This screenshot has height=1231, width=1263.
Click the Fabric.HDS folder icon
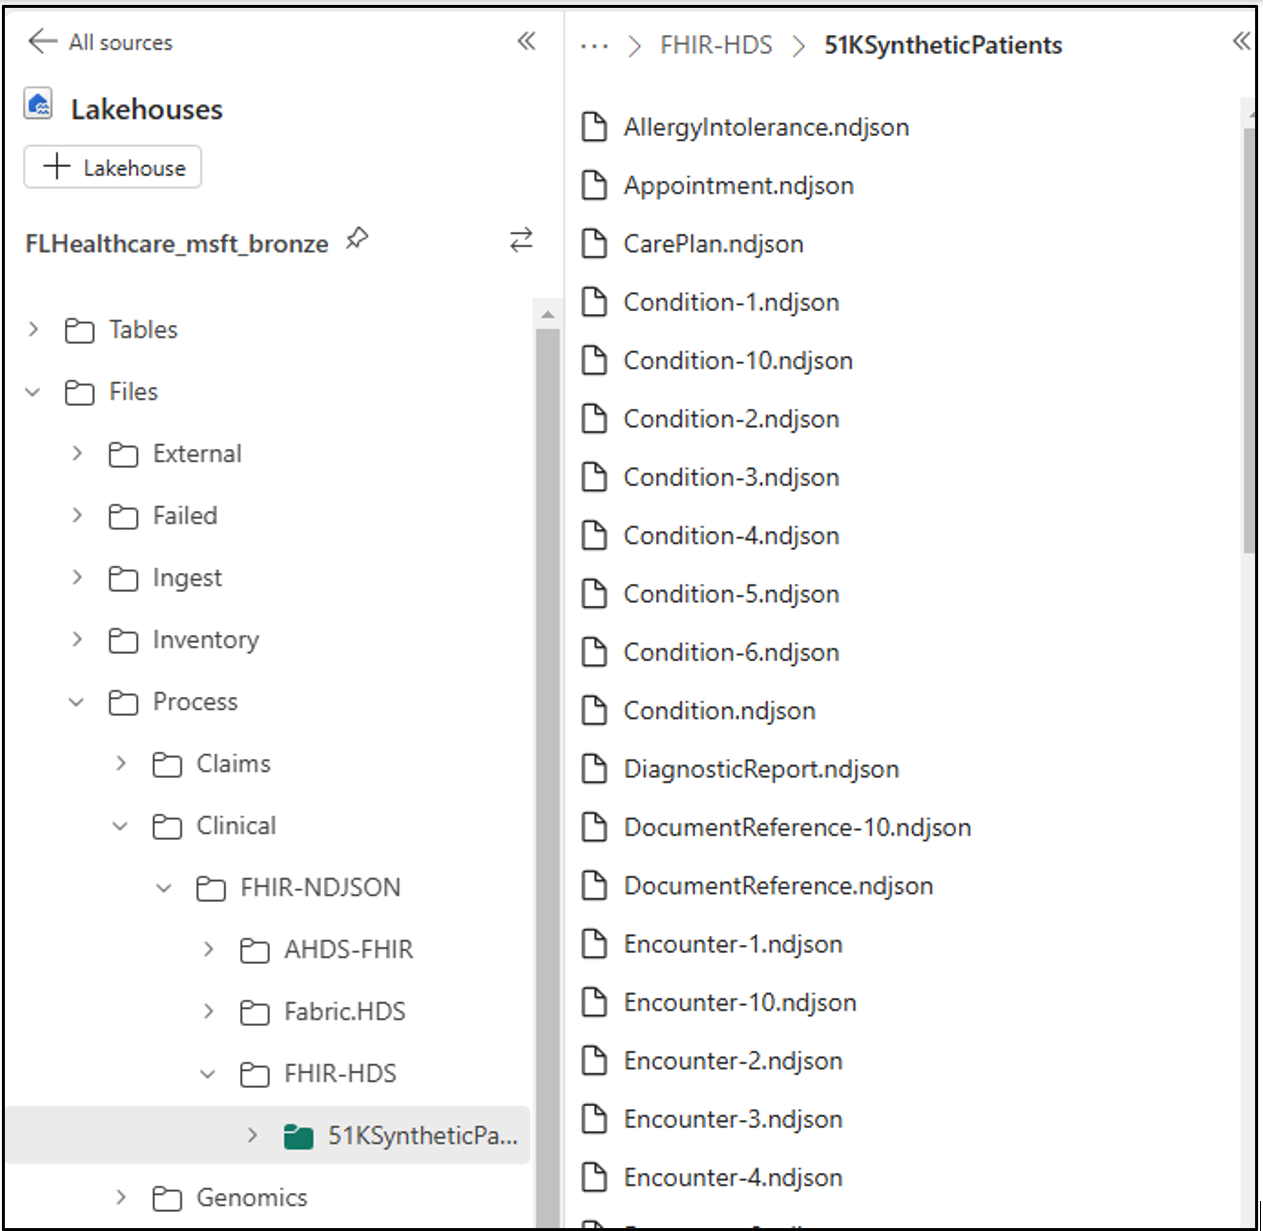tap(254, 1012)
